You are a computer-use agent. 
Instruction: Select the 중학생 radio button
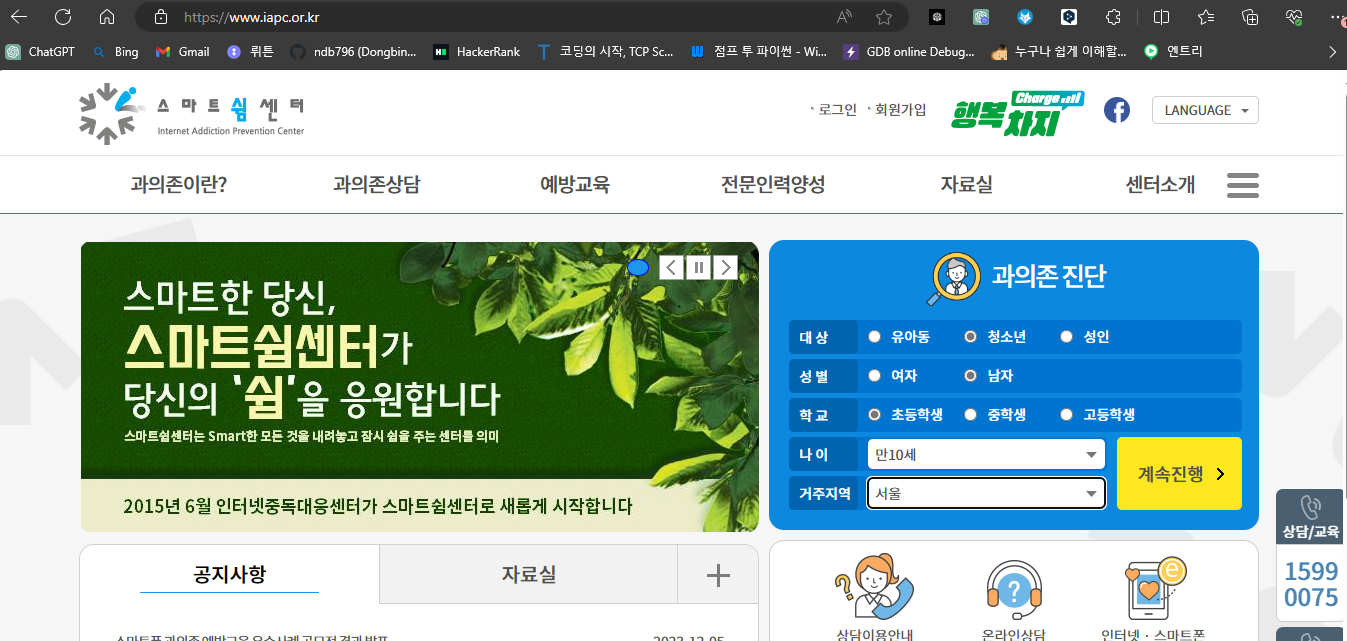click(970, 414)
